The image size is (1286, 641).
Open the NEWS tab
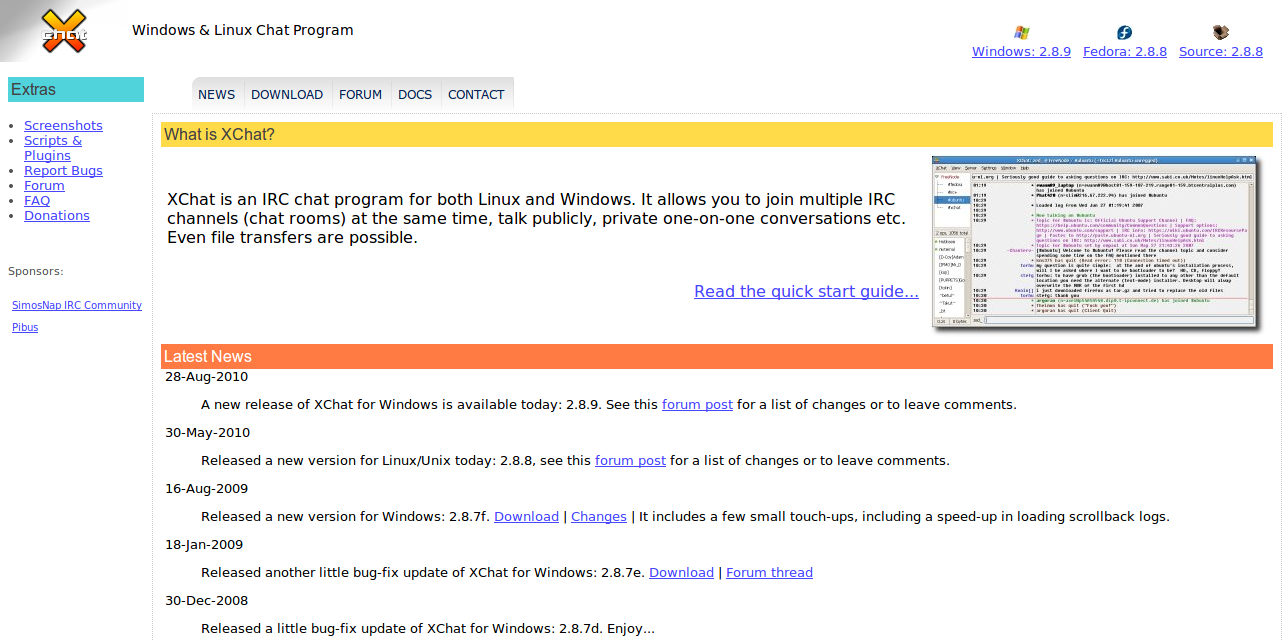tap(217, 94)
